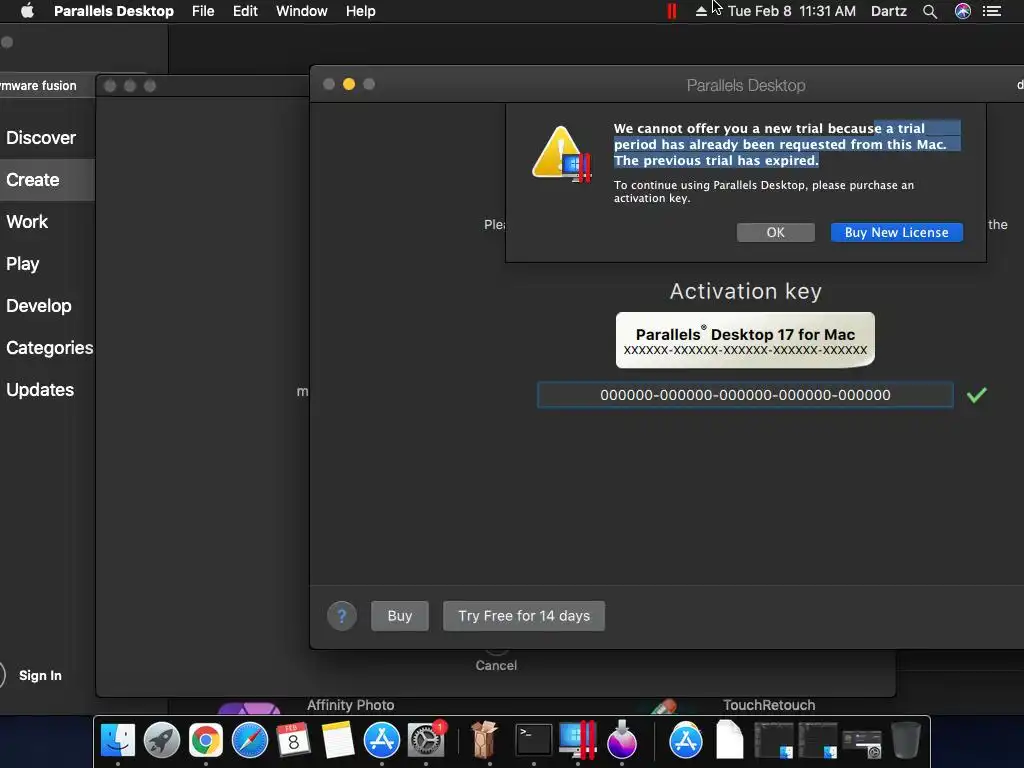This screenshot has height=768, width=1024.
Task: Click the activation key input field
Action: tap(745, 395)
